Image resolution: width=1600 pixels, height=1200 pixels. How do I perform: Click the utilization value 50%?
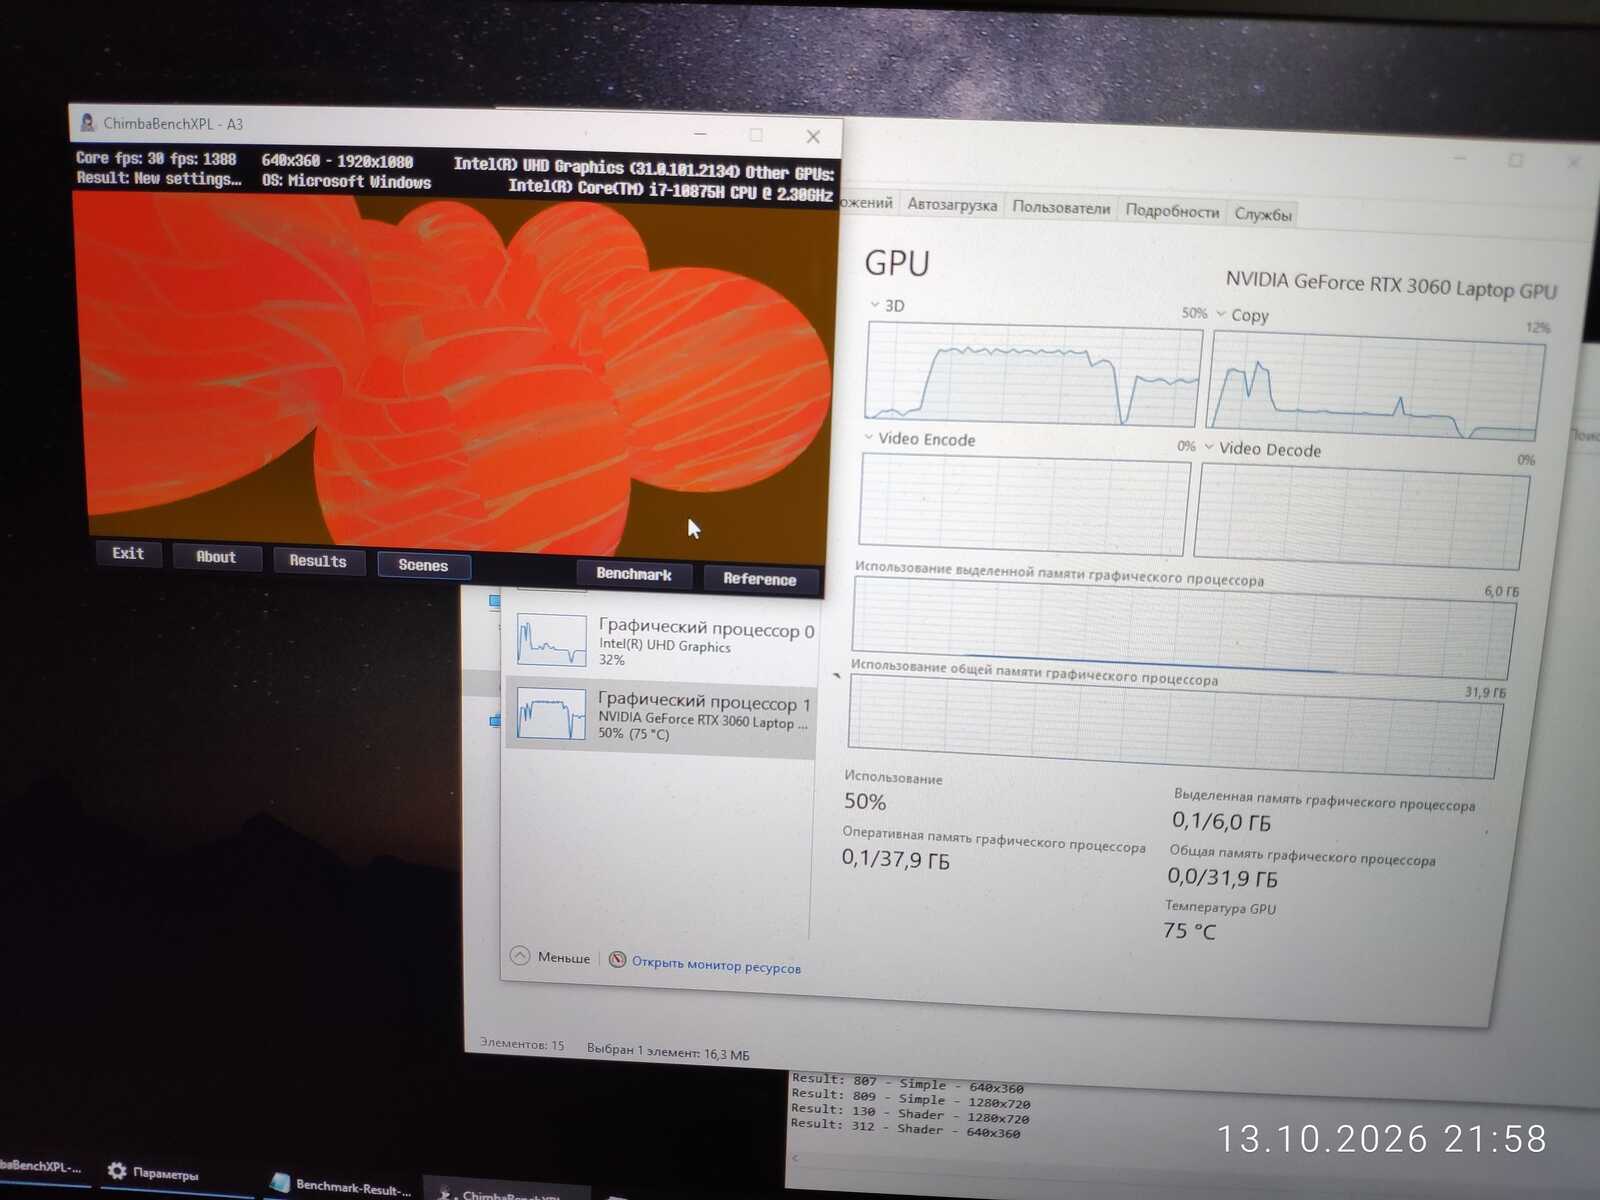[865, 801]
